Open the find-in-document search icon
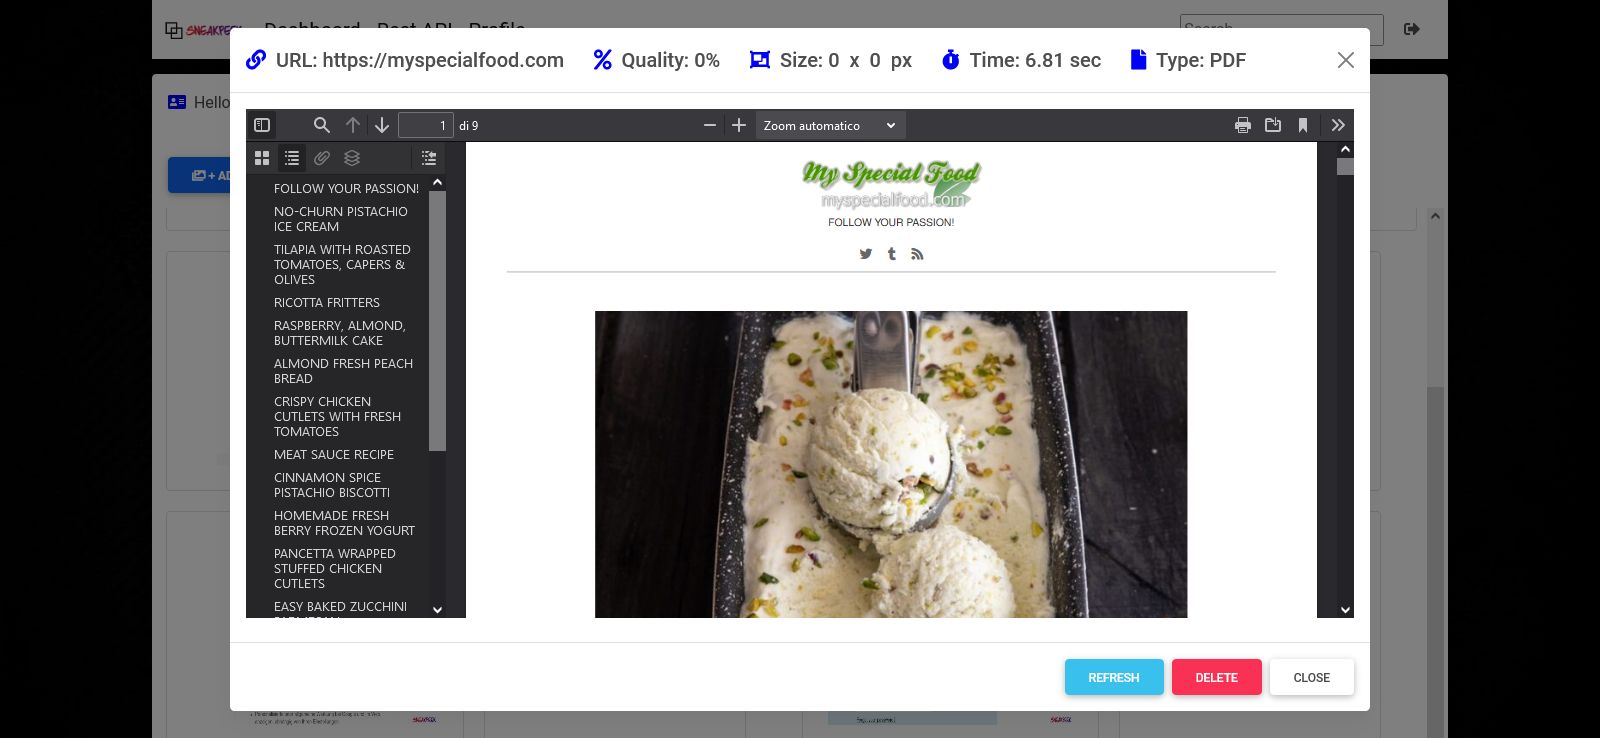The width and height of the screenshot is (1600, 738). (x=321, y=125)
